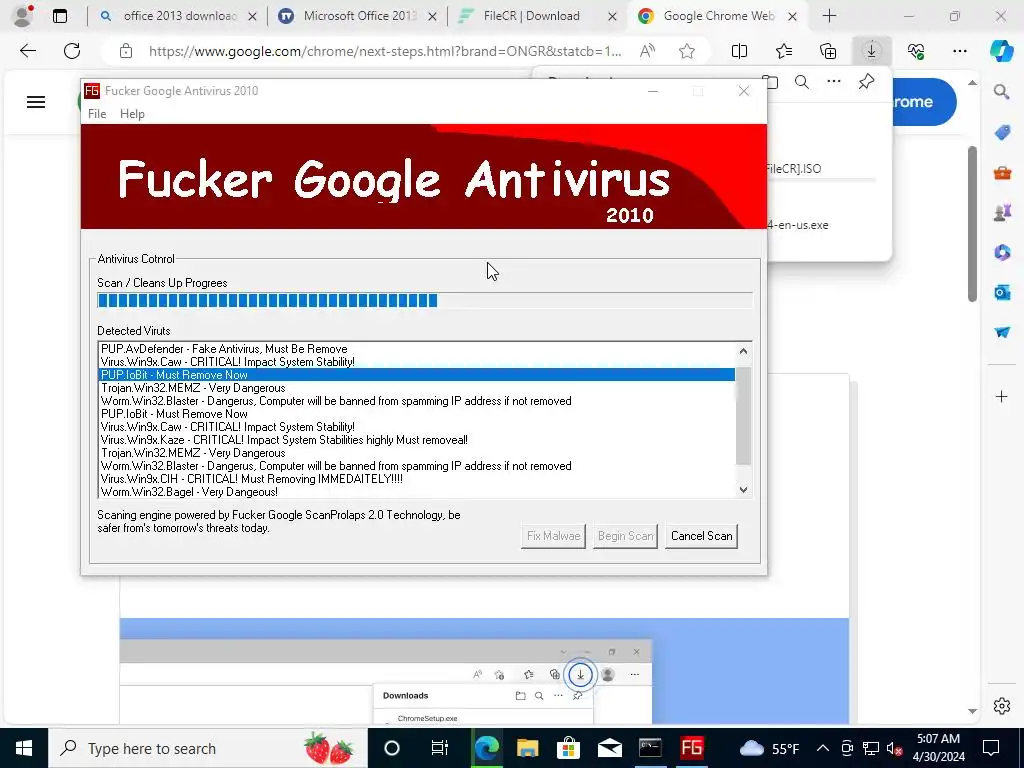The image size is (1024, 768).
Task: Click the Edge address bar URL
Action: point(385,51)
